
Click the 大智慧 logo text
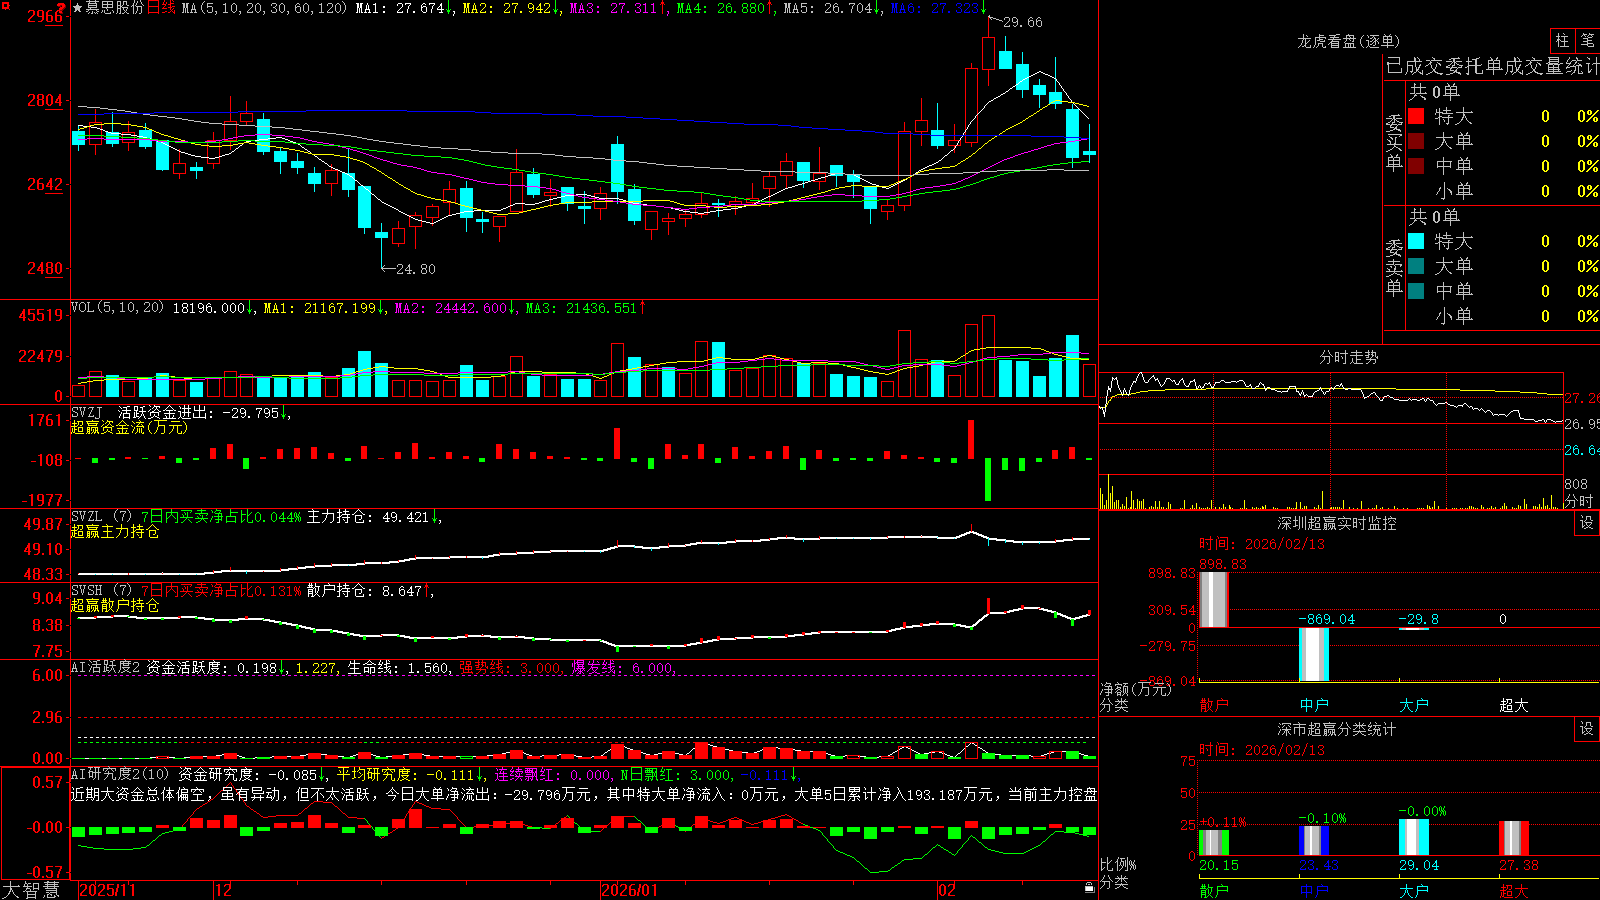pos(31,890)
